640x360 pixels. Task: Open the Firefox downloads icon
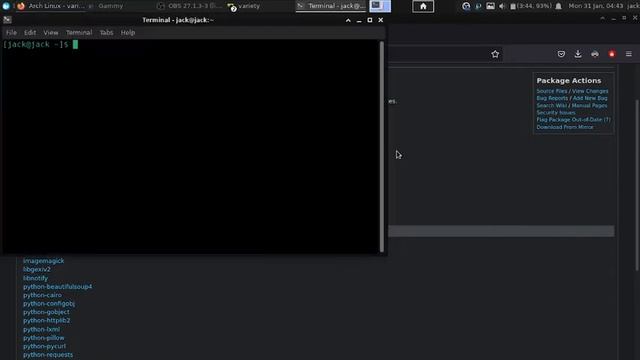[x=578, y=54]
